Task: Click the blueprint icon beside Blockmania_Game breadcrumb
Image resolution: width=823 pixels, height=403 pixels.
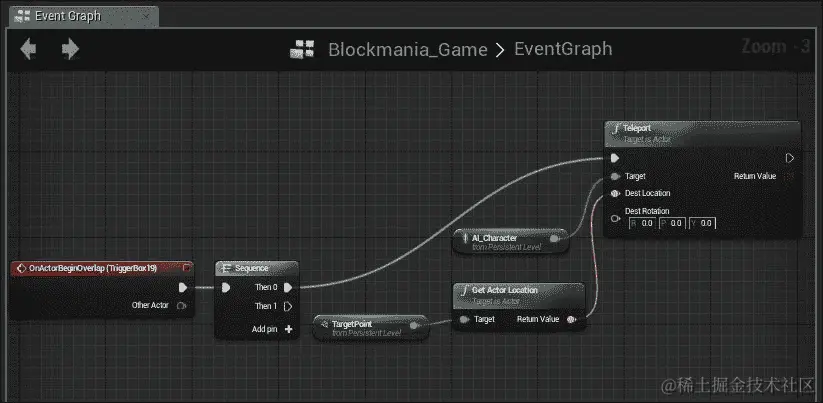Action: pos(302,49)
